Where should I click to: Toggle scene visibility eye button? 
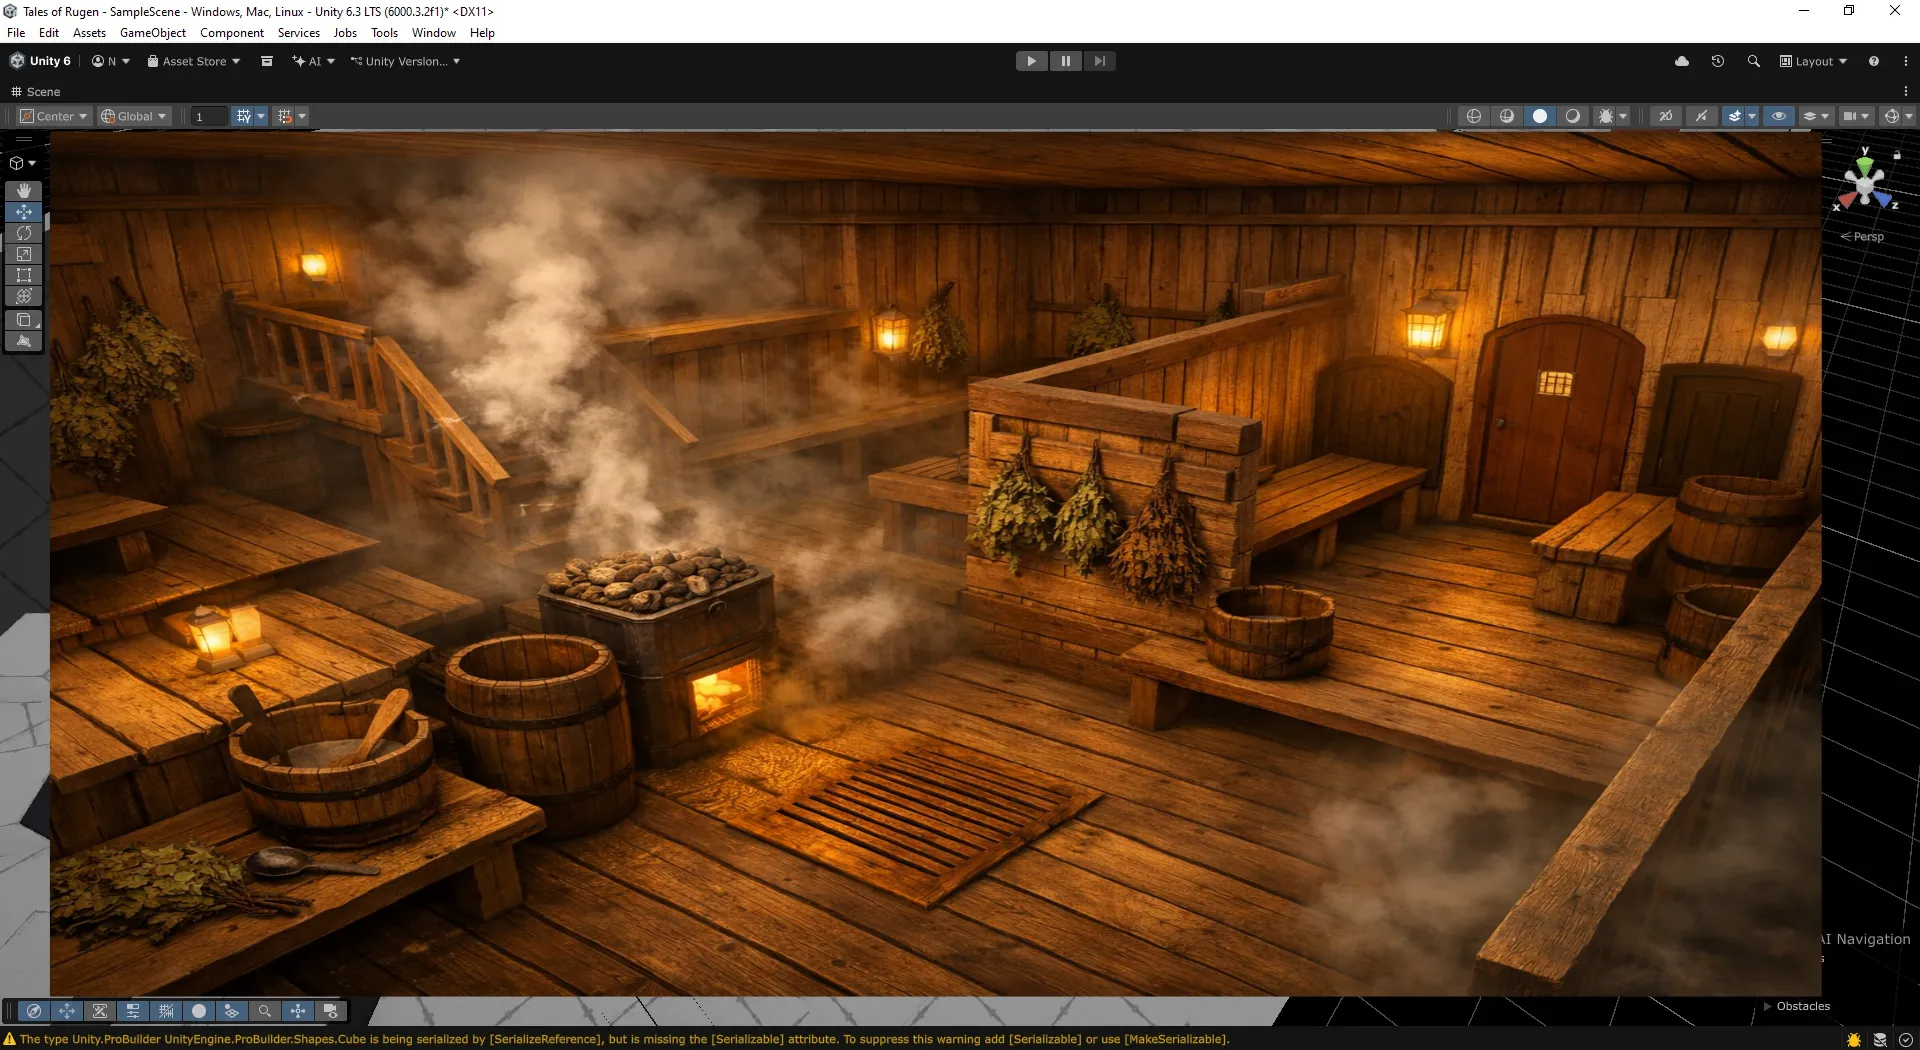tap(1779, 116)
